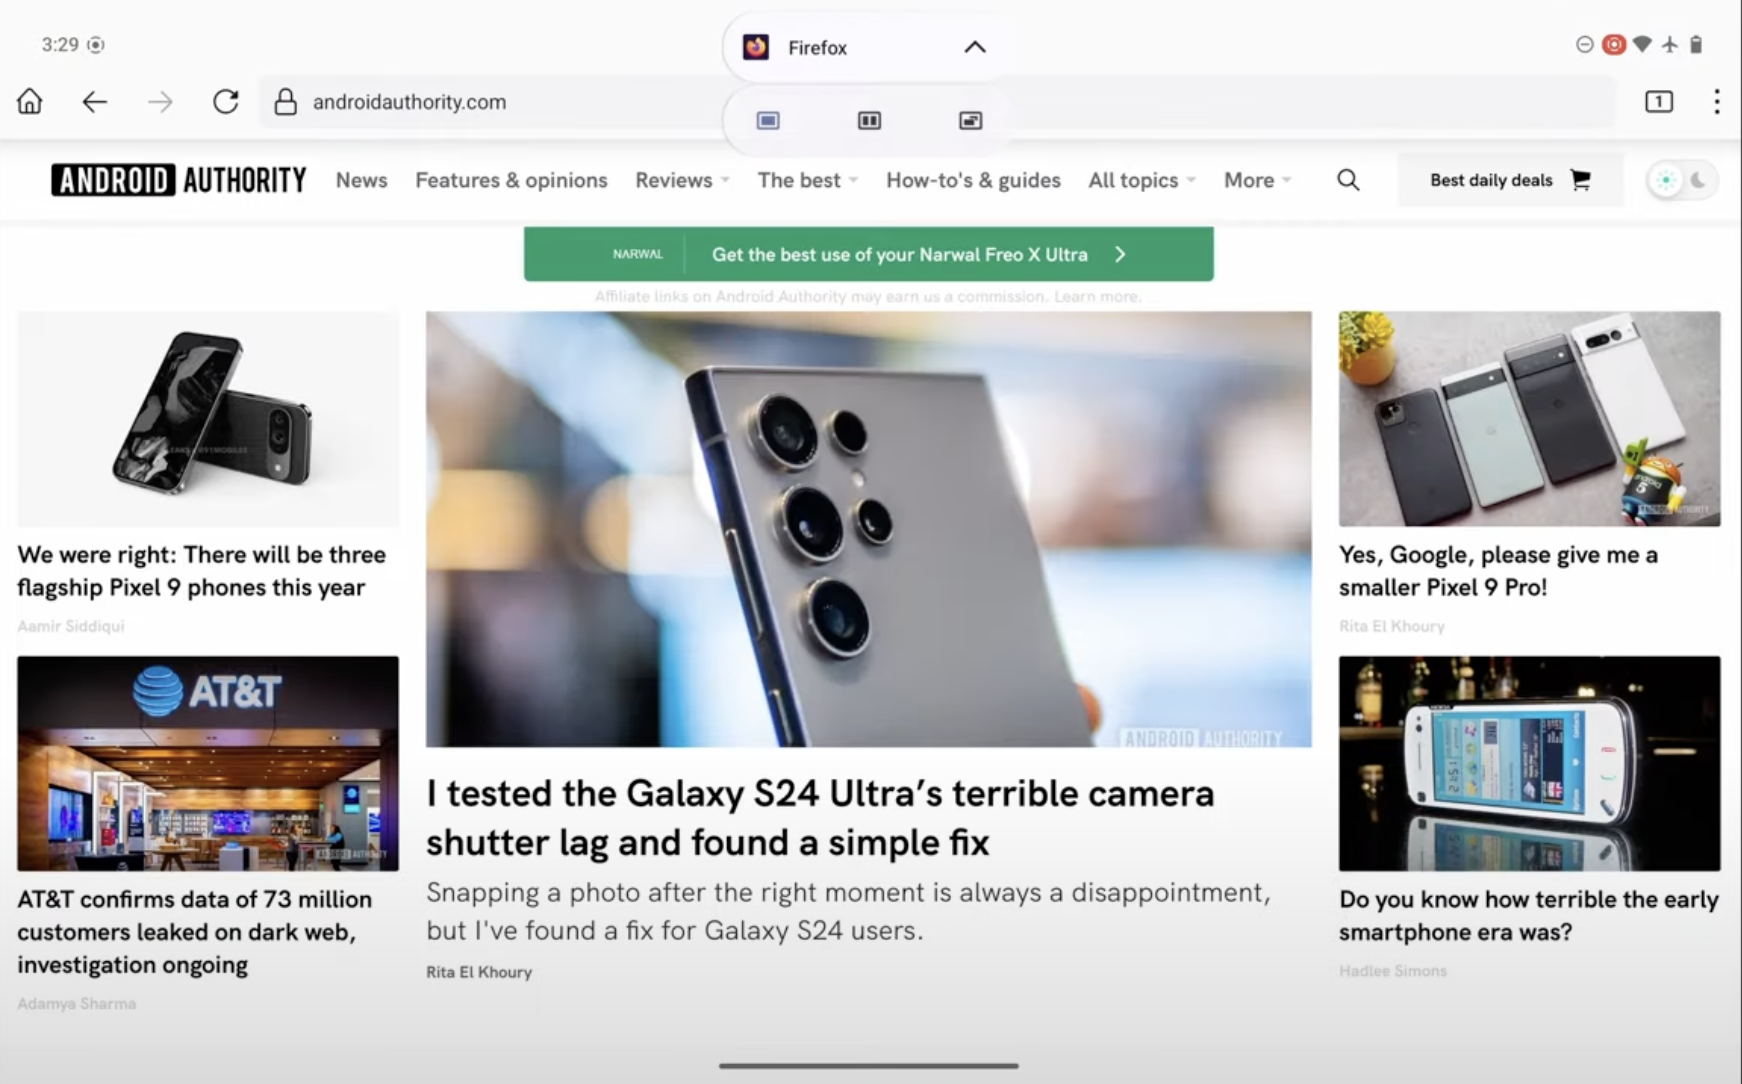
Task: Click author Aamir Siddiqui
Action: (x=71, y=626)
